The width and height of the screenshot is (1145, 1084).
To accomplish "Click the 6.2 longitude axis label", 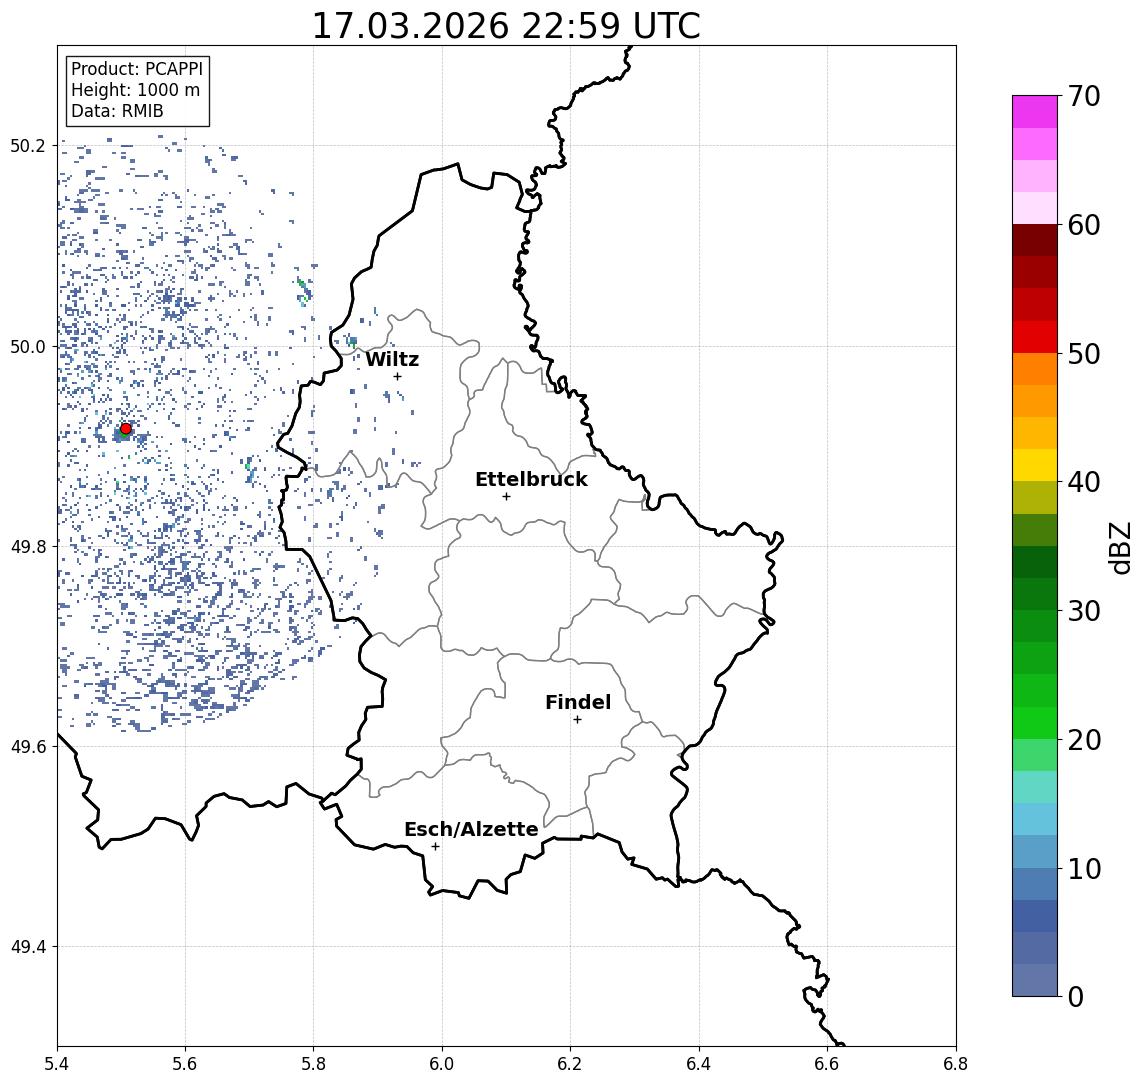I will click(x=570, y=1064).
